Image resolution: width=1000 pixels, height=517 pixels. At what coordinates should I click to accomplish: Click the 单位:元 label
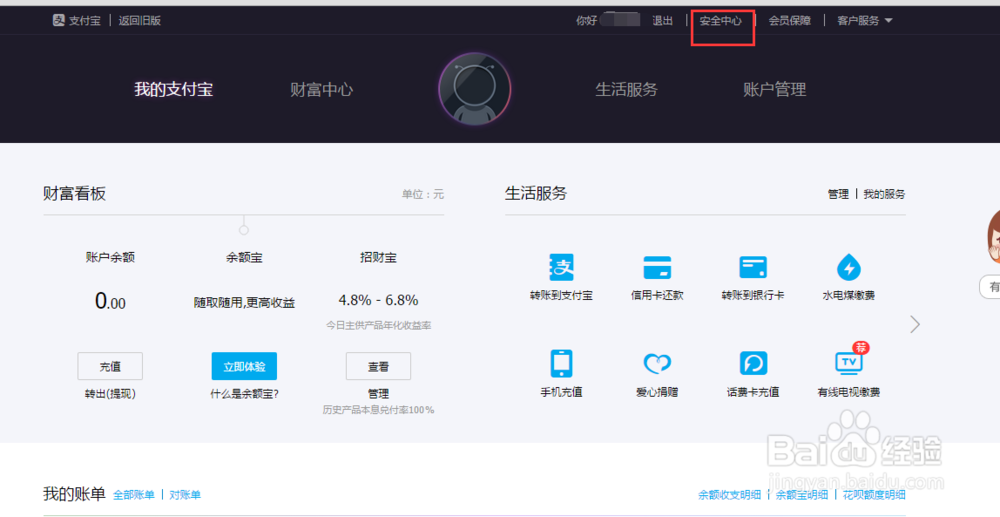tap(423, 194)
